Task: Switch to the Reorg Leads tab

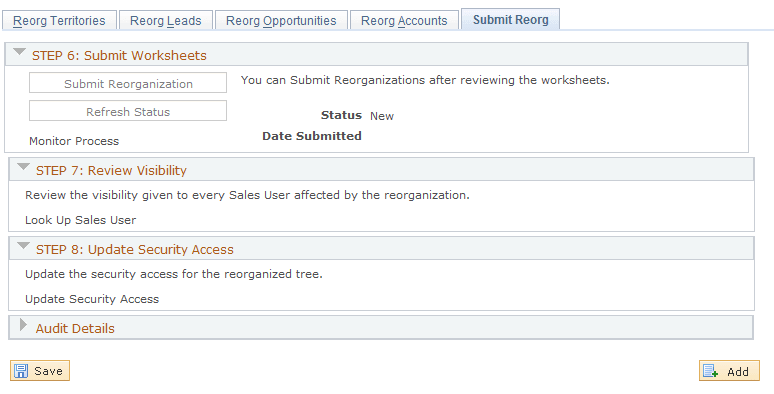Action: tap(166, 21)
